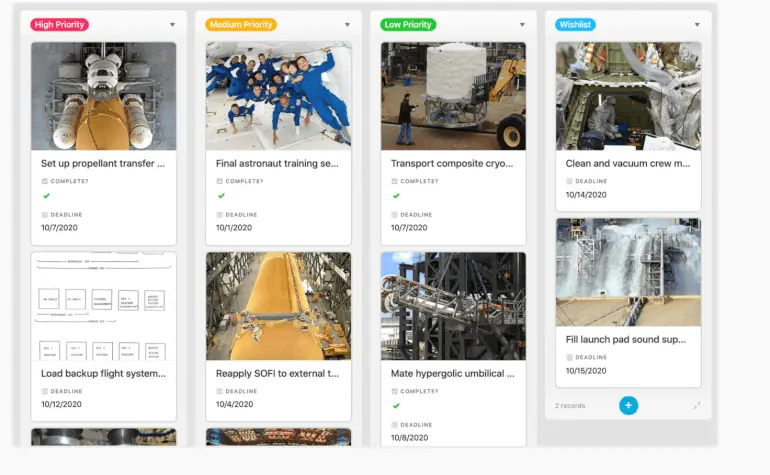The height and width of the screenshot is (475, 770).
Task: Select the date field icon on Reapply SOFI card
Action: pos(220,391)
